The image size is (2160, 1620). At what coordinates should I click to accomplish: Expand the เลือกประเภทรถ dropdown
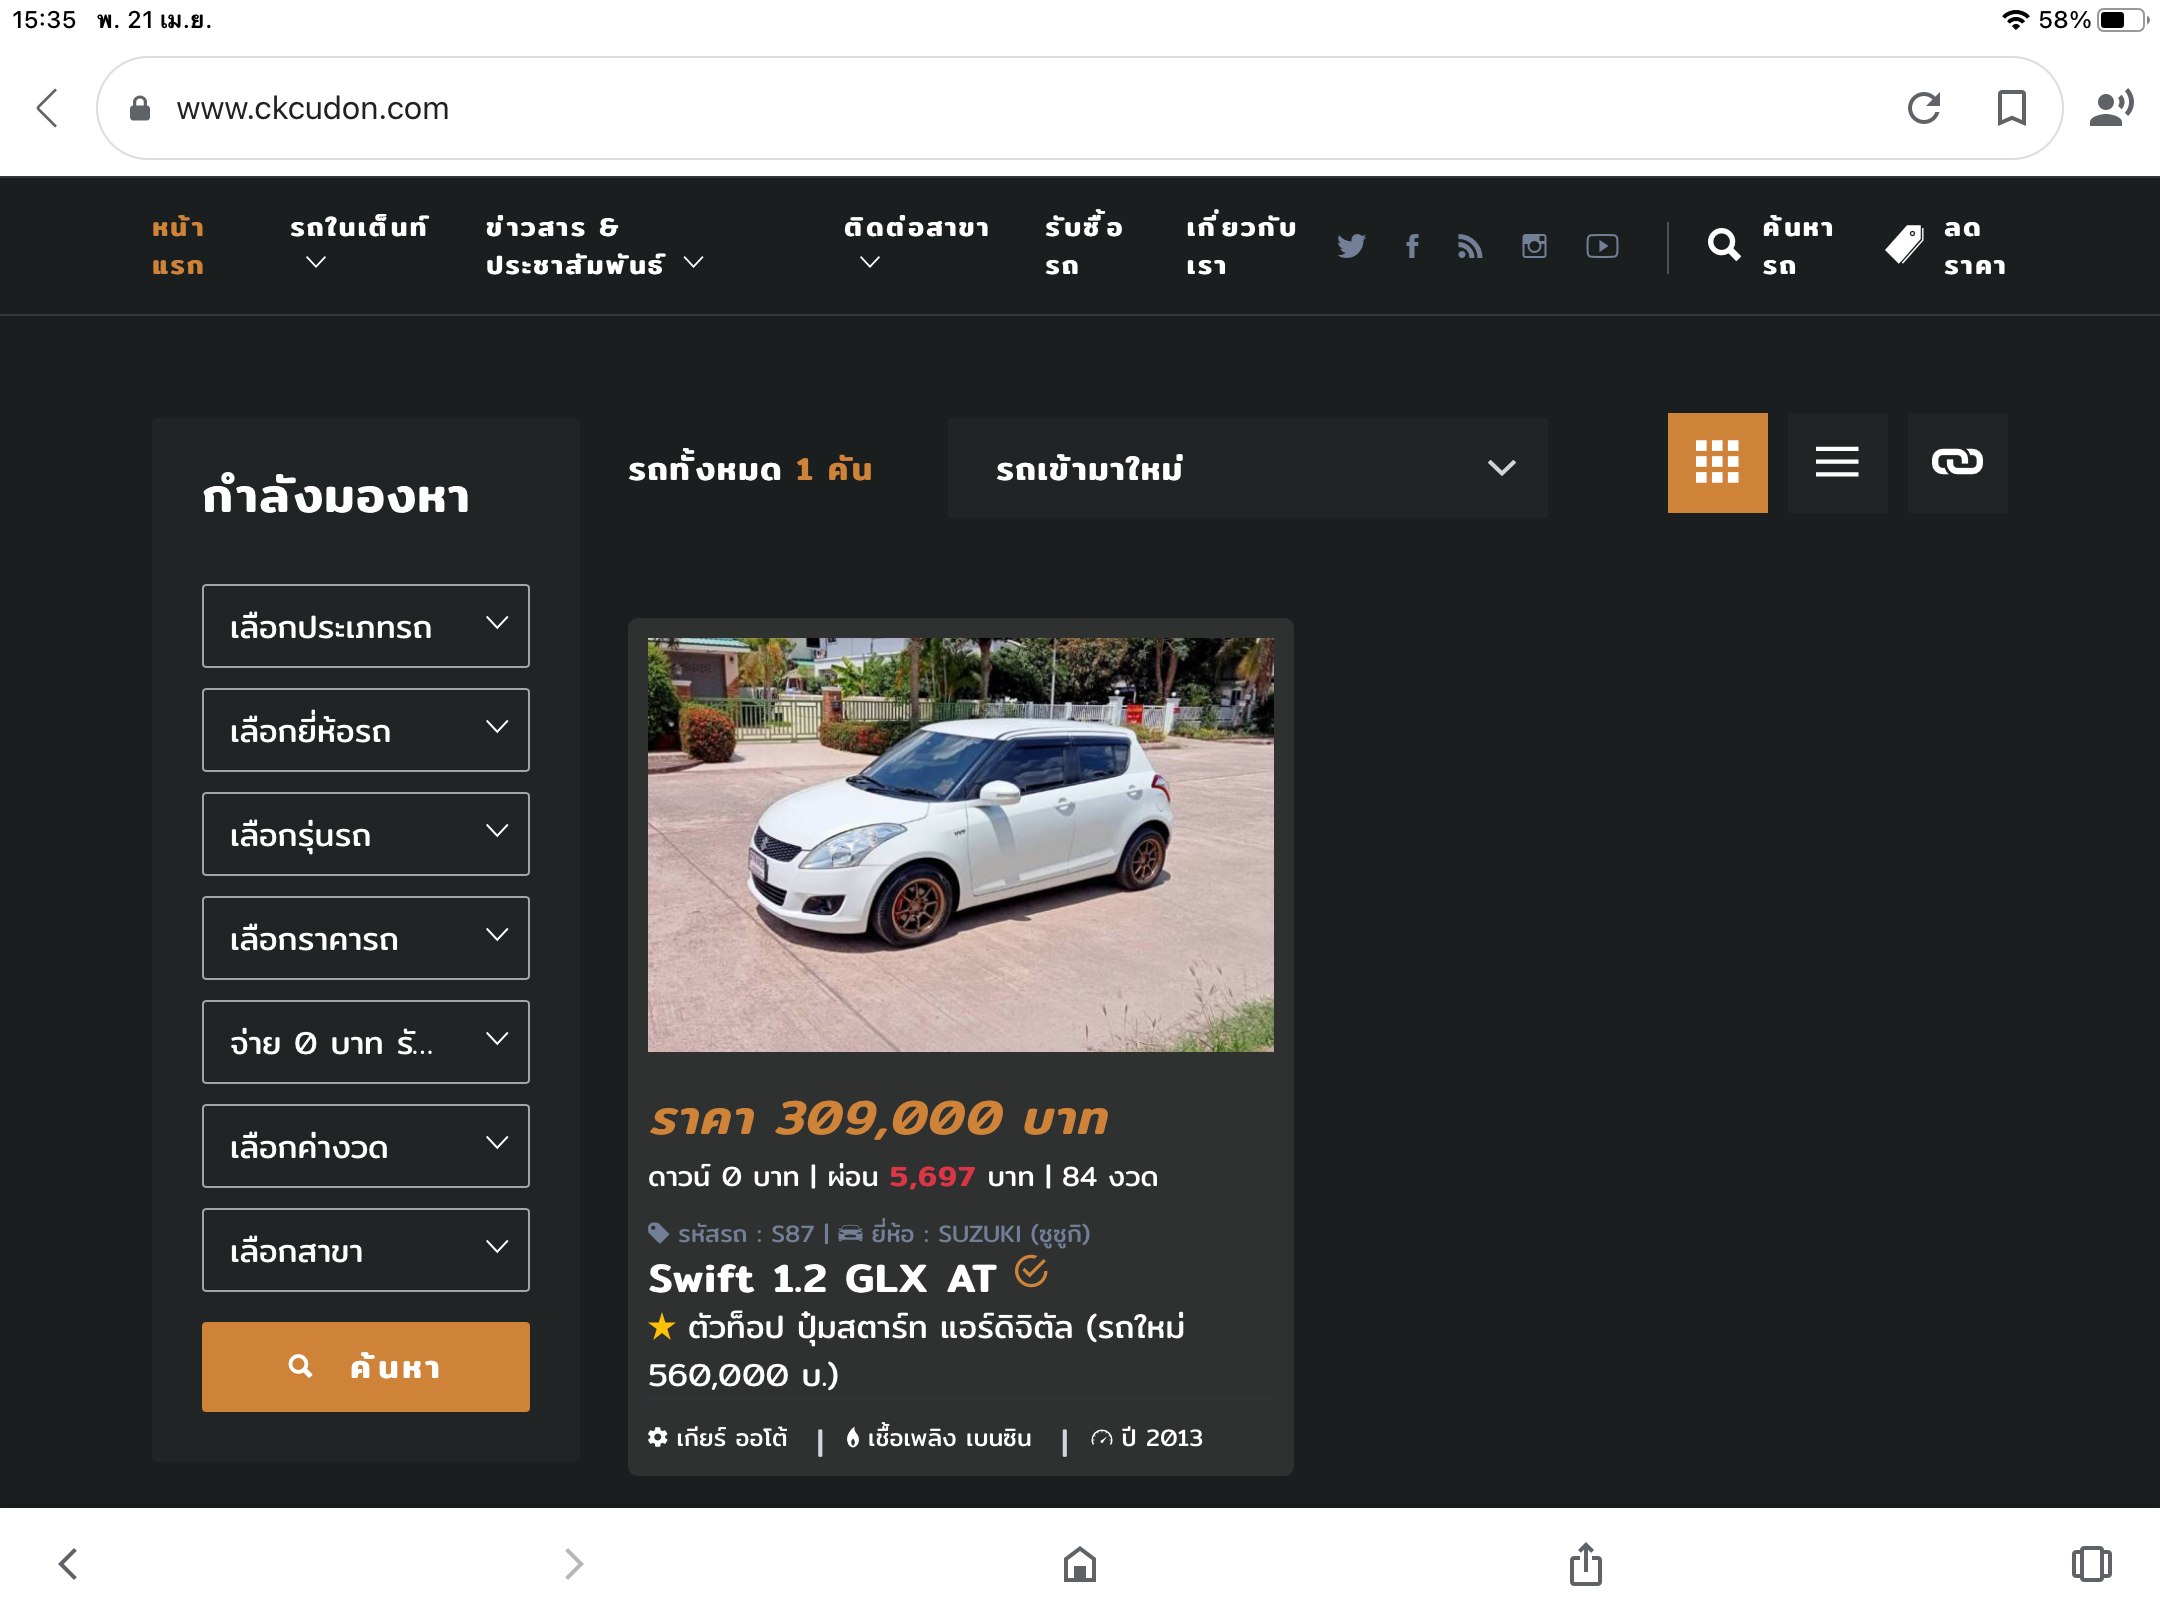click(366, 626)
